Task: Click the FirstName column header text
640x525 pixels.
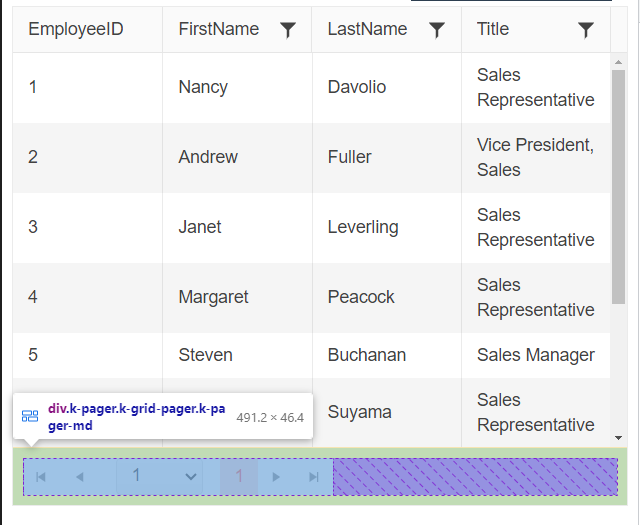Action: (x=219, y=29)
